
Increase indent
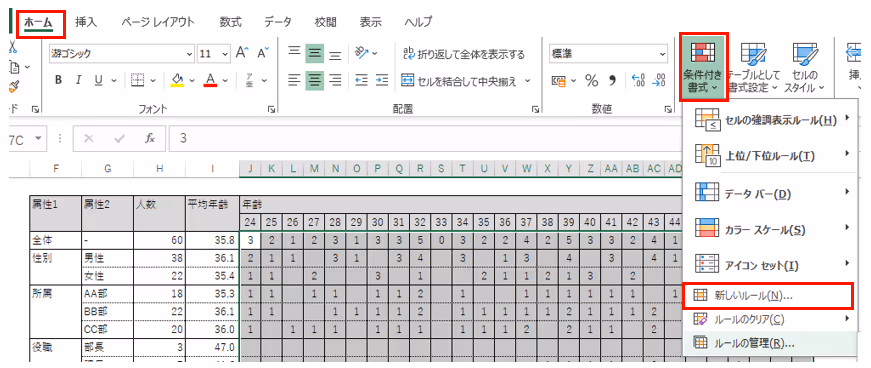click(382, 81)
